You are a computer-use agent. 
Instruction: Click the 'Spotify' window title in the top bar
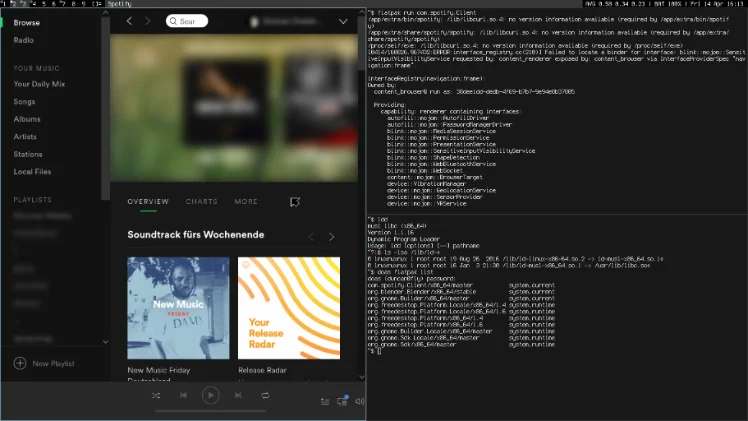pos(119,4)
